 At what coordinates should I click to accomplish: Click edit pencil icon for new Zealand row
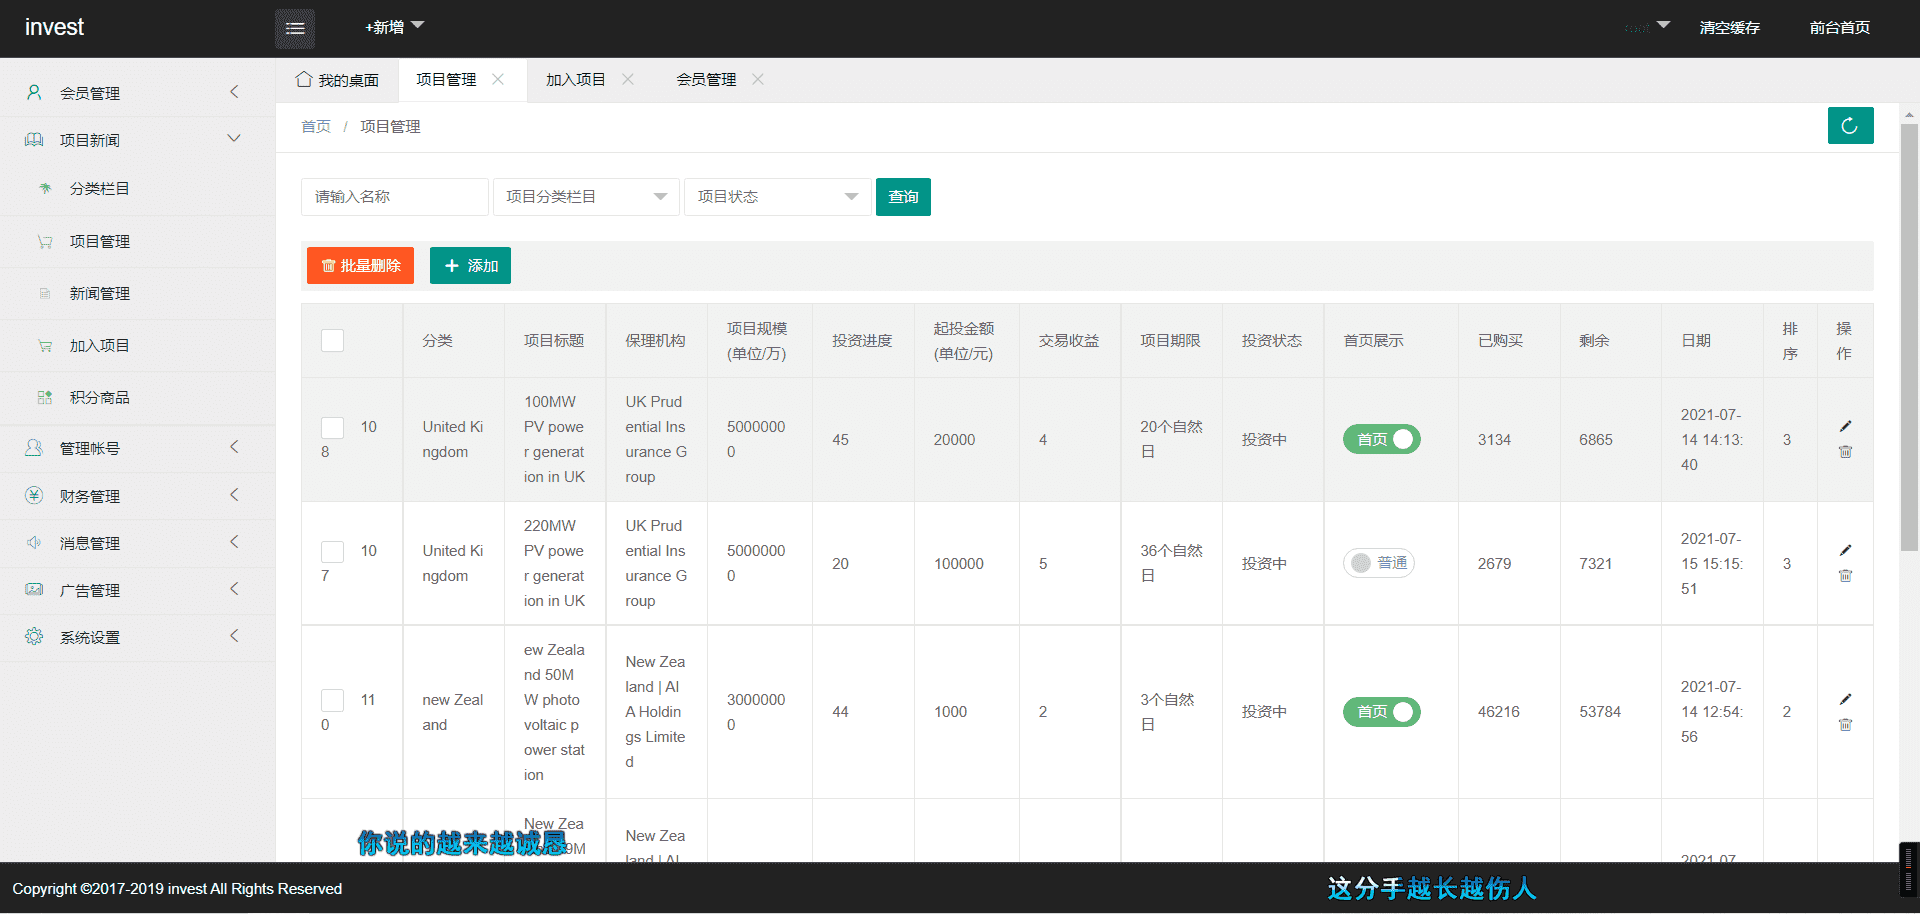1845,700
